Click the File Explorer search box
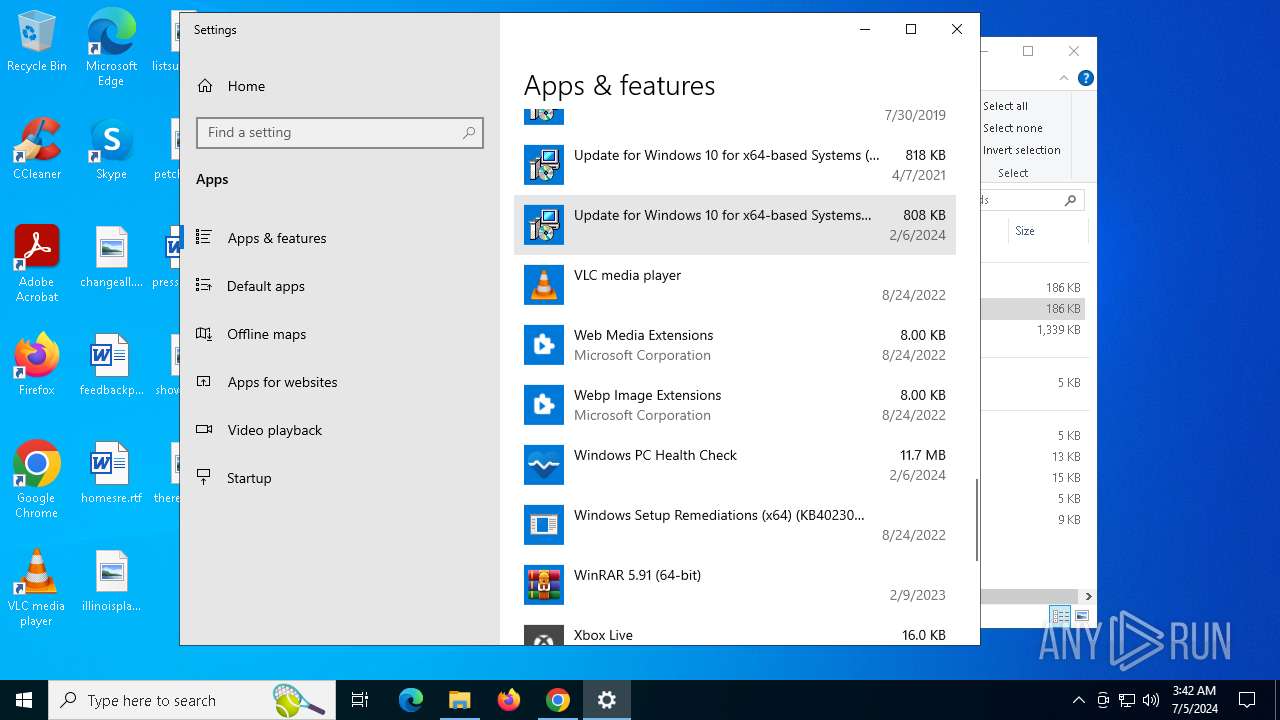The image size is (1280, 720). 1033,200
